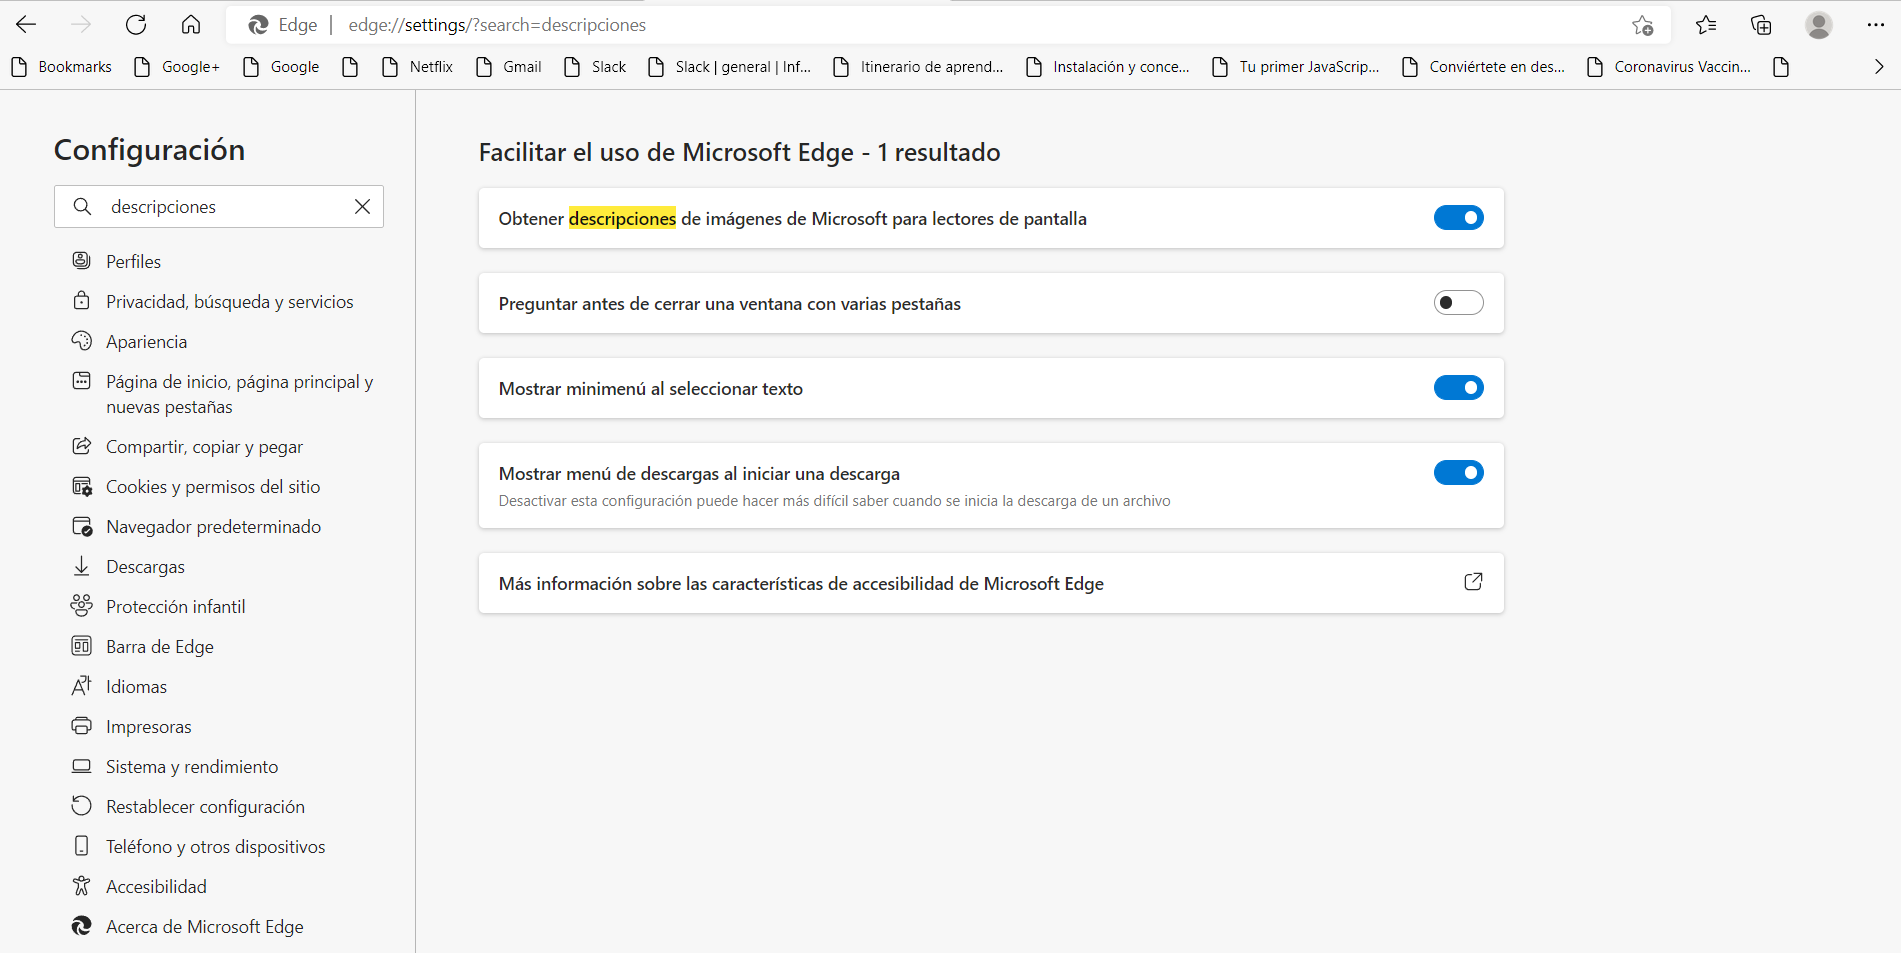The image size is (1901, 953).
Task: Select Cookies y permisos del sitio
Action: tap(213, 486)
